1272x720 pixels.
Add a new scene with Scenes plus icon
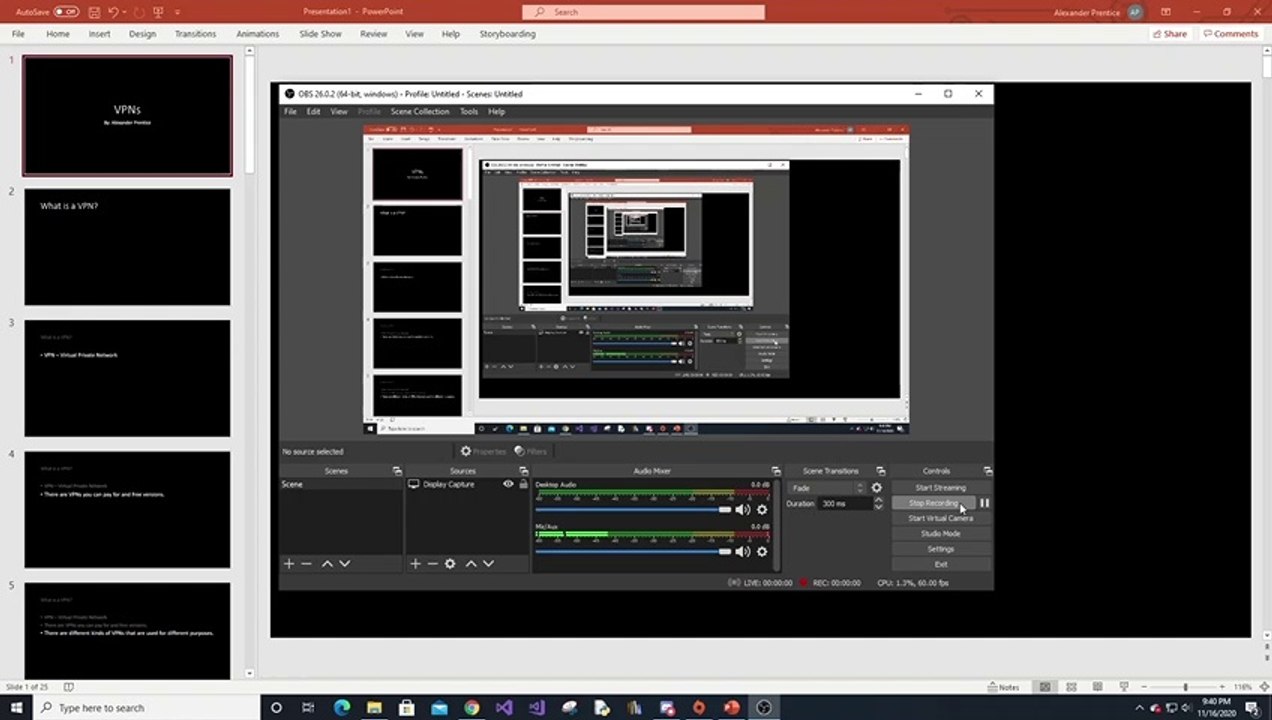pos(289,564)
